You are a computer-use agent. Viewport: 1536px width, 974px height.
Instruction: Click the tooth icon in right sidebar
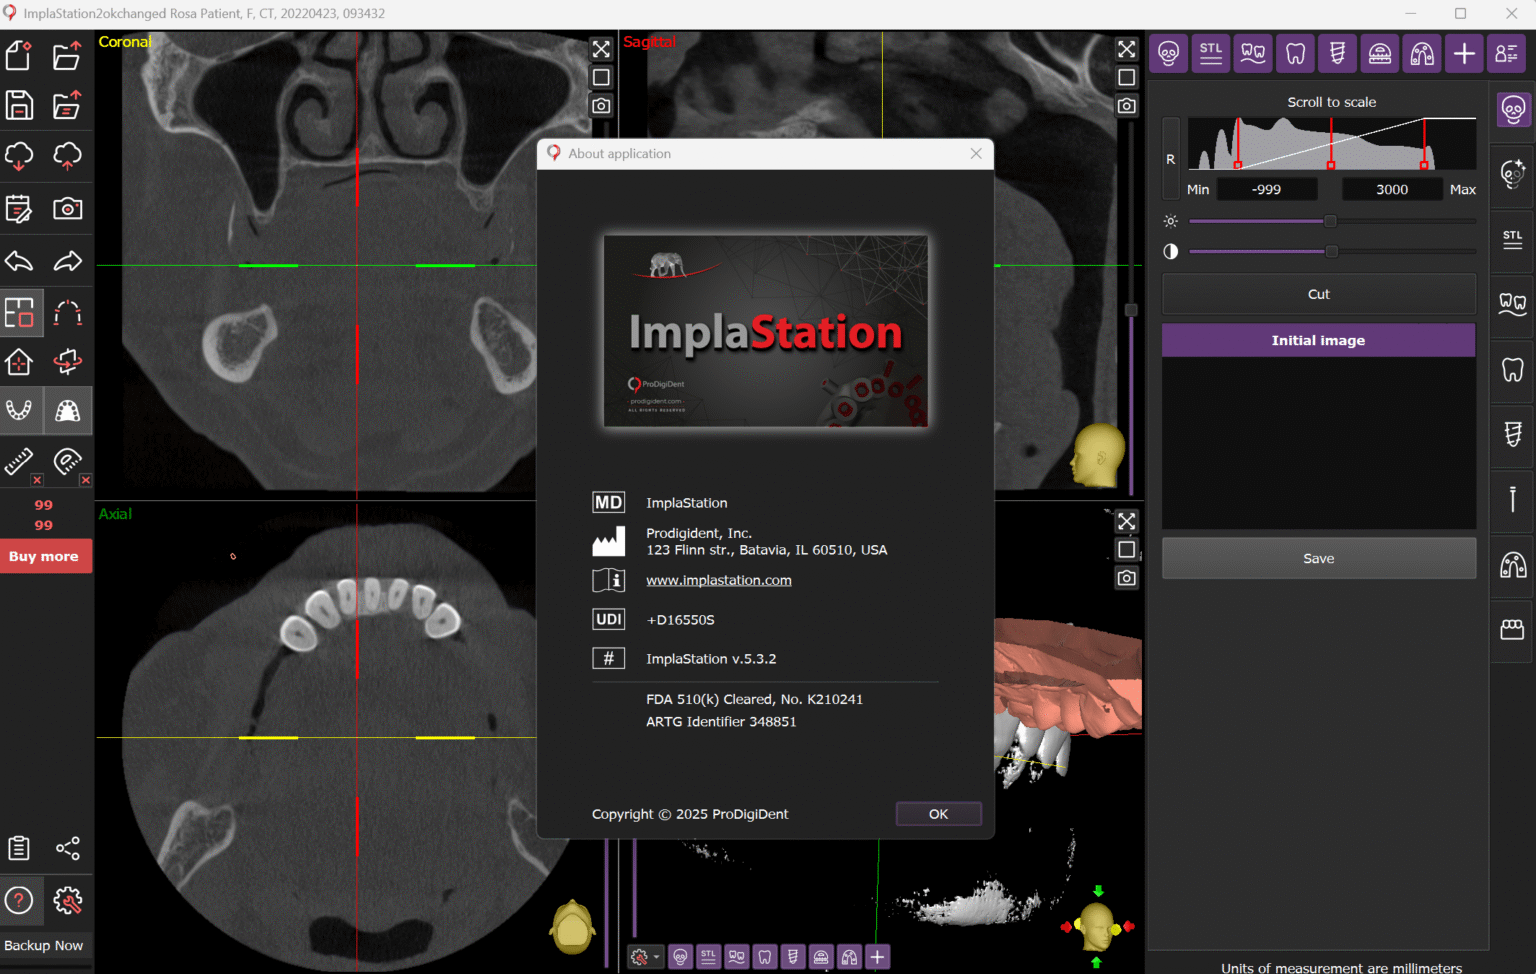1513,369
